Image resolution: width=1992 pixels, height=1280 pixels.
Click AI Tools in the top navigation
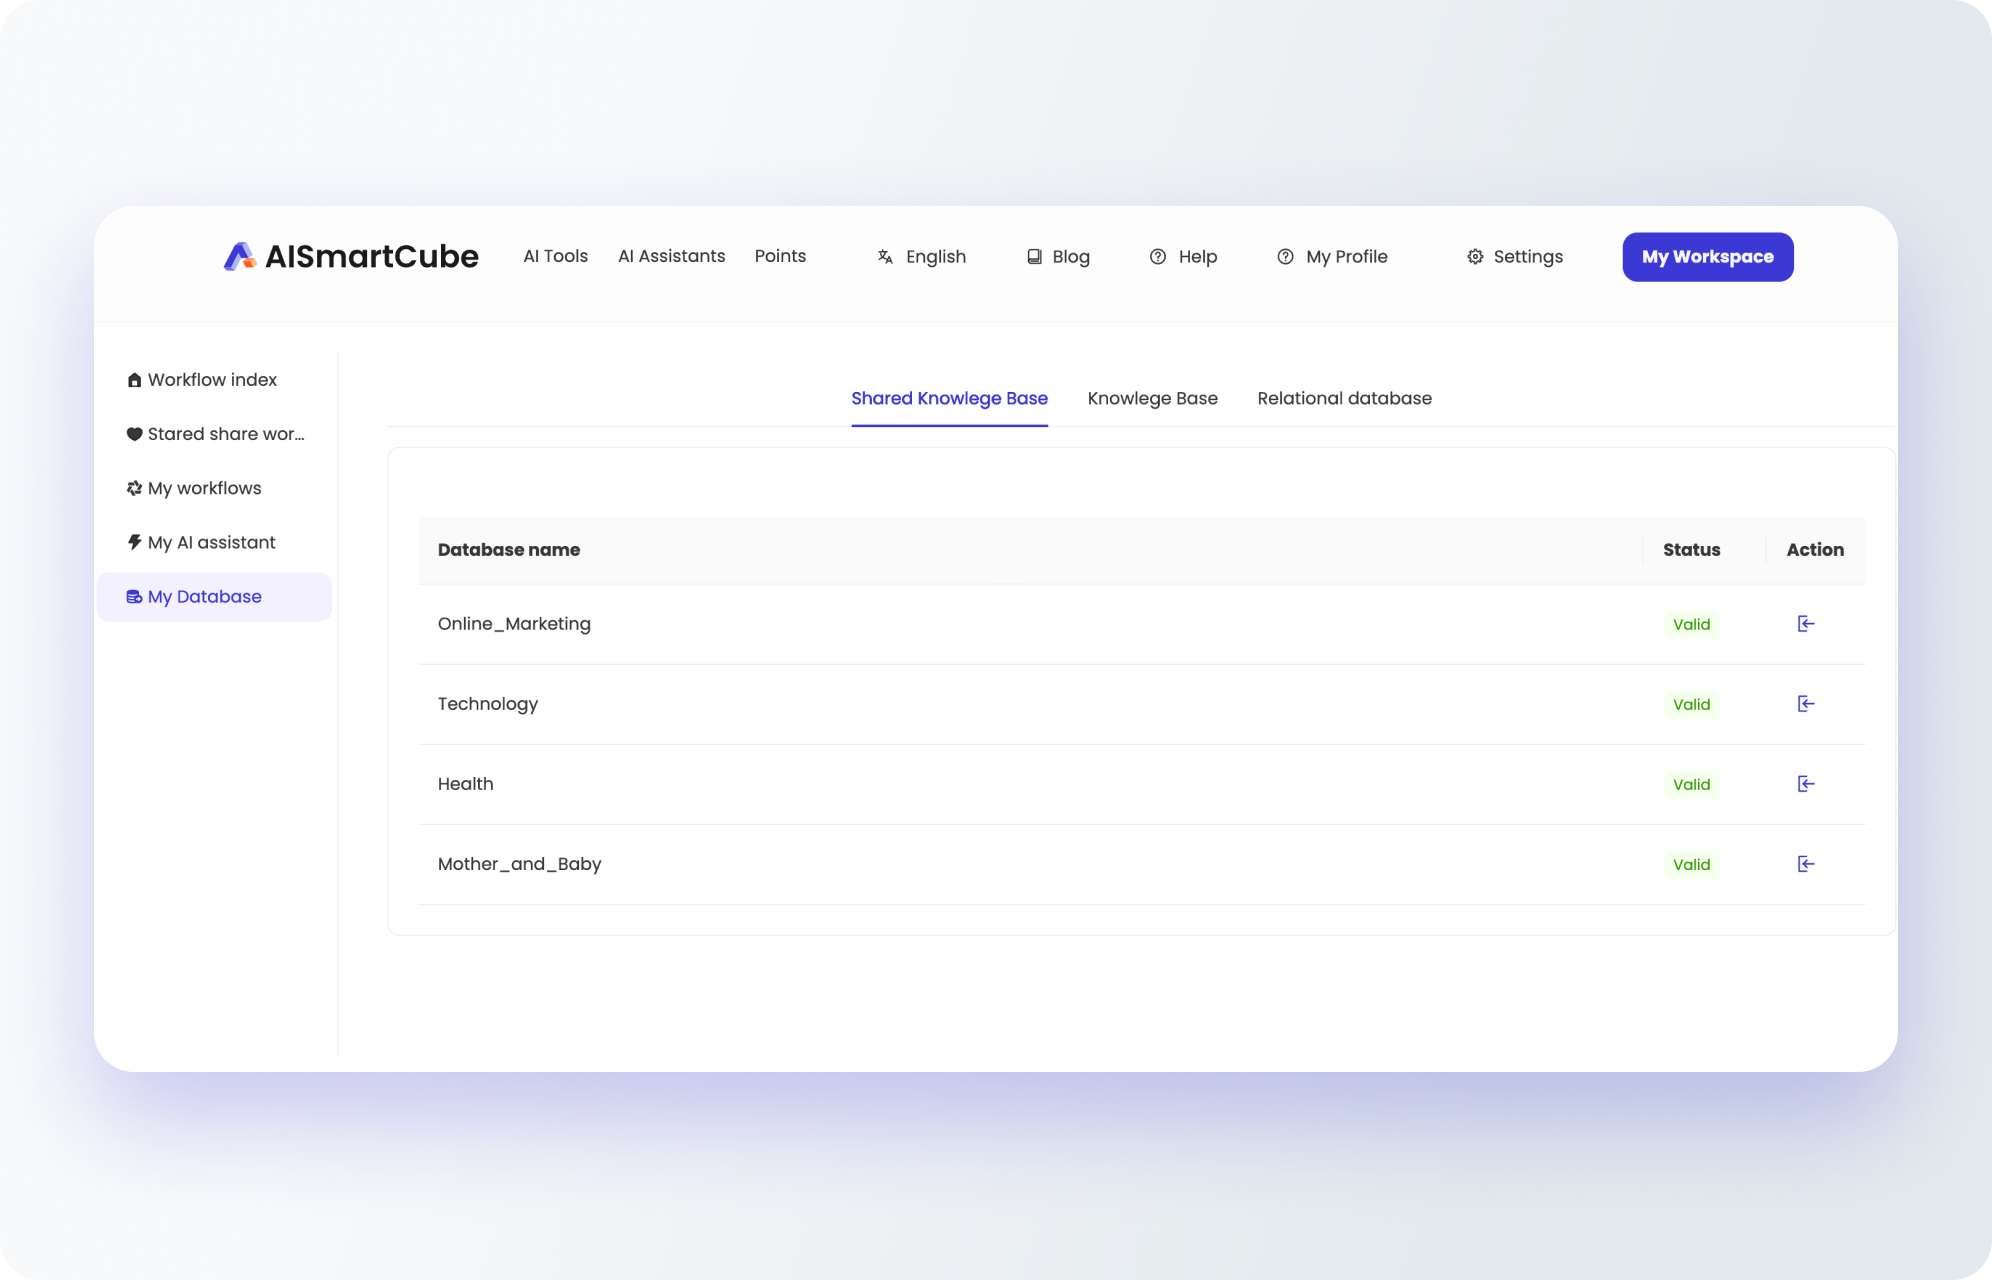(555, 256)
